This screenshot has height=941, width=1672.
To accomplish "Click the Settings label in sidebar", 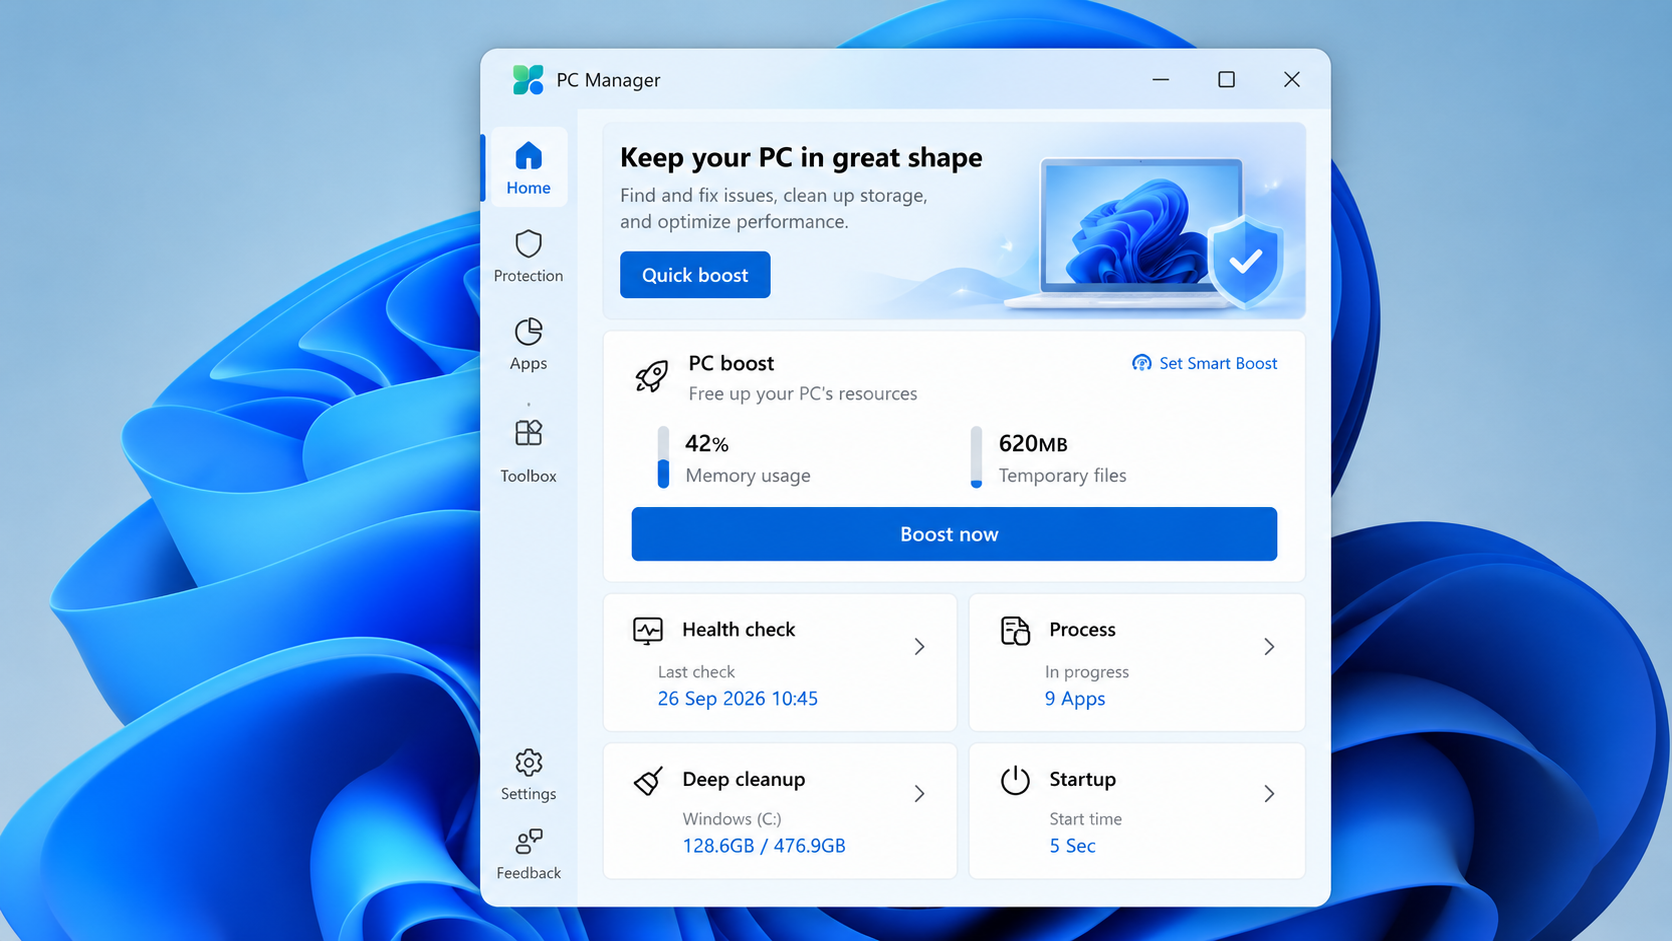I will pyautogui.click(x=528, y=794).
